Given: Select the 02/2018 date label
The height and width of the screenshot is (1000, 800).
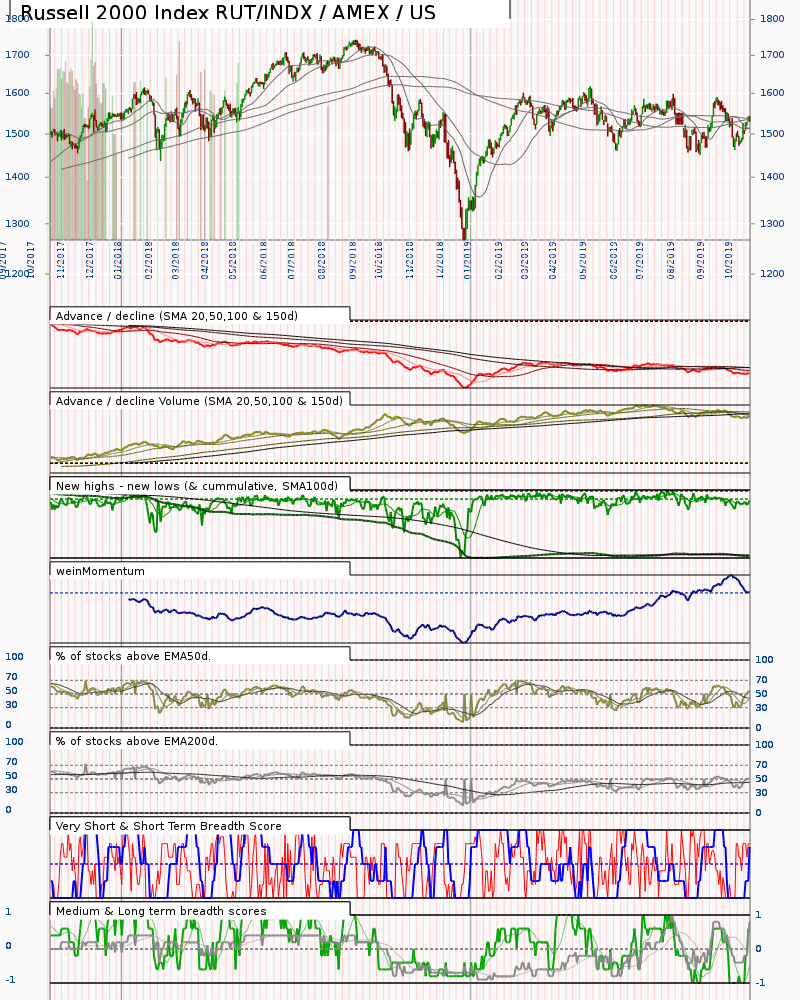Looking at the screenshot, I should click(148, 260).
